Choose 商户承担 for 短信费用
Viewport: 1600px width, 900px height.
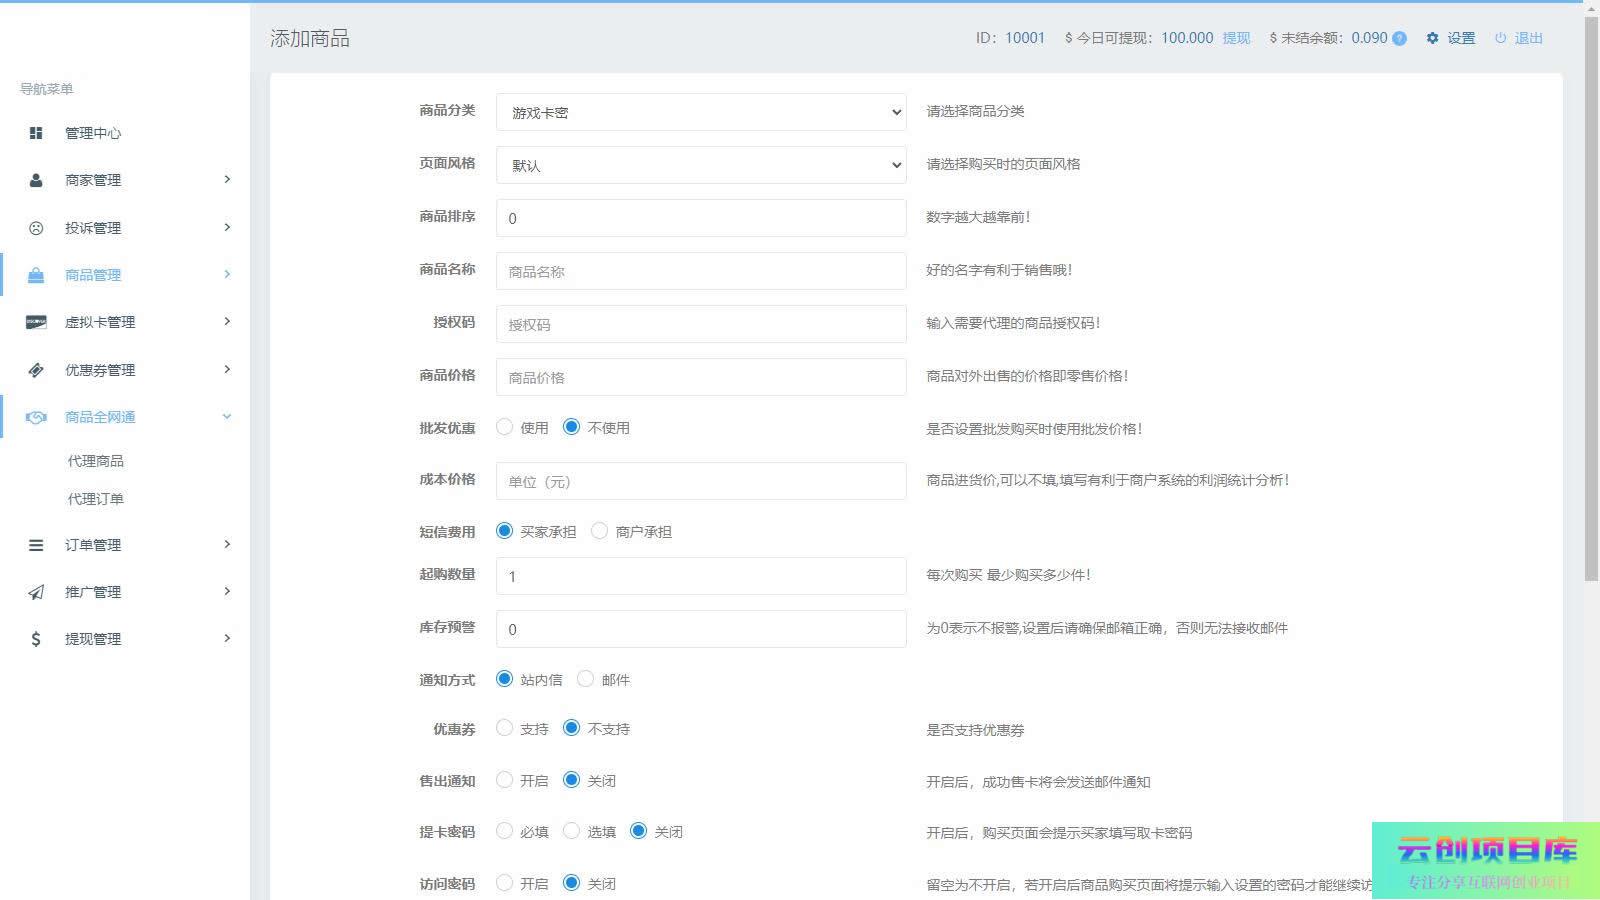point(600,531)
